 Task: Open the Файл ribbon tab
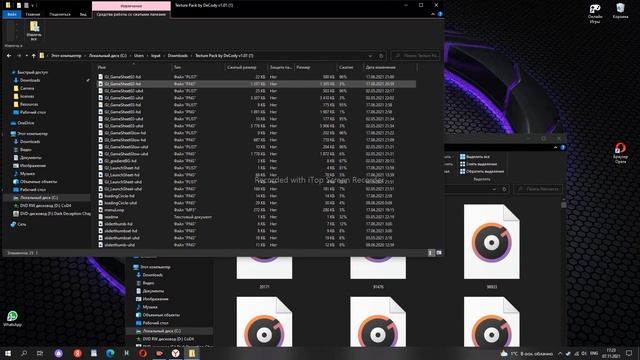click(12, 14)
